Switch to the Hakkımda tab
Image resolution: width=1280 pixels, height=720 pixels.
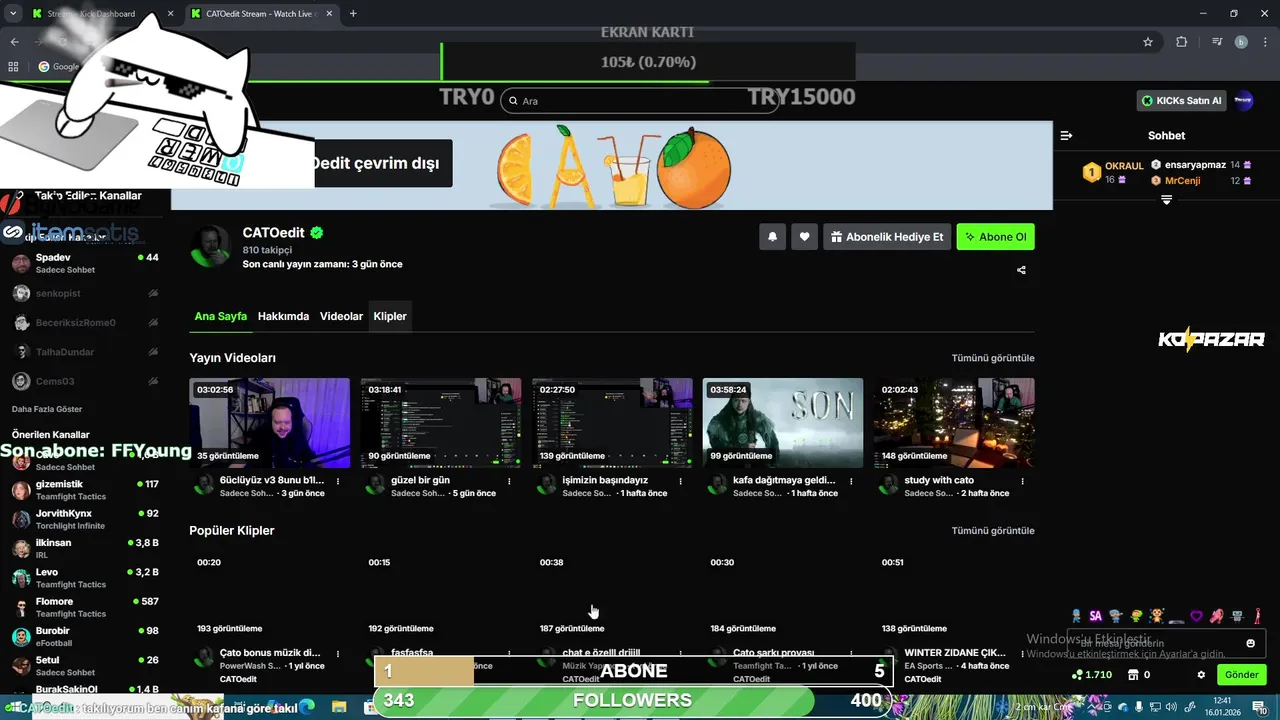[x=283, y=316]
